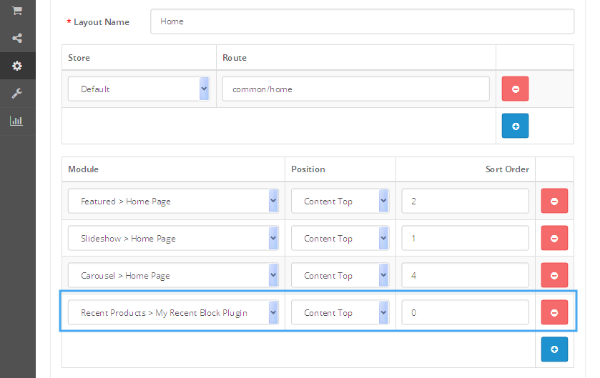Remove the Slideshow > Home Page module
Image resolution: width=600 pixels, height=378 pixels.
[554, 238]
